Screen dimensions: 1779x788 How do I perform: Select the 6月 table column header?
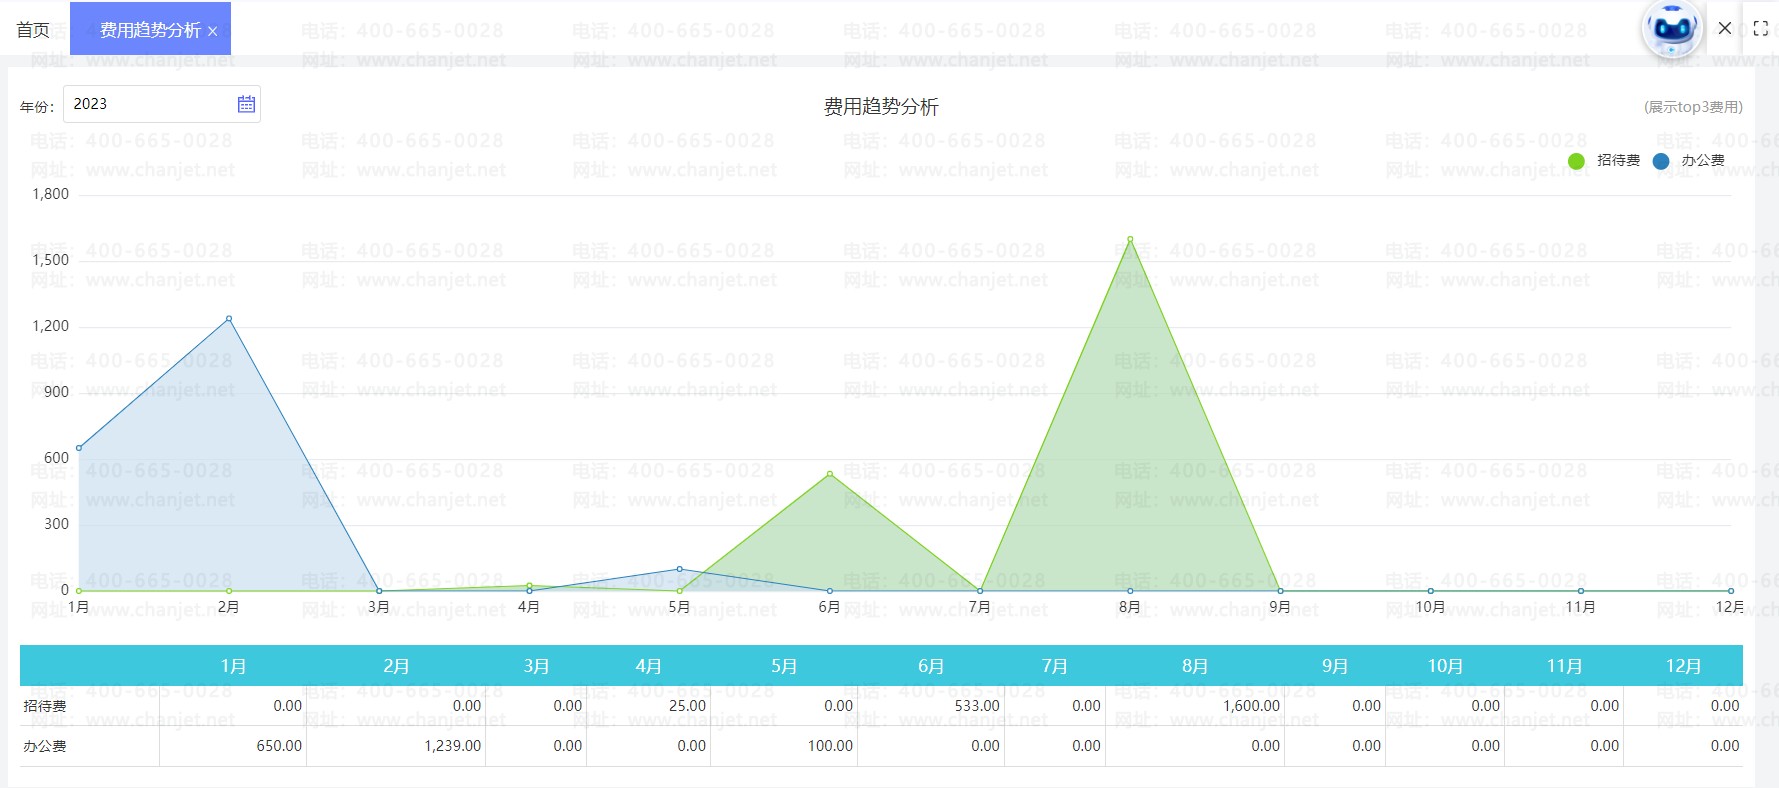point(931,666)
